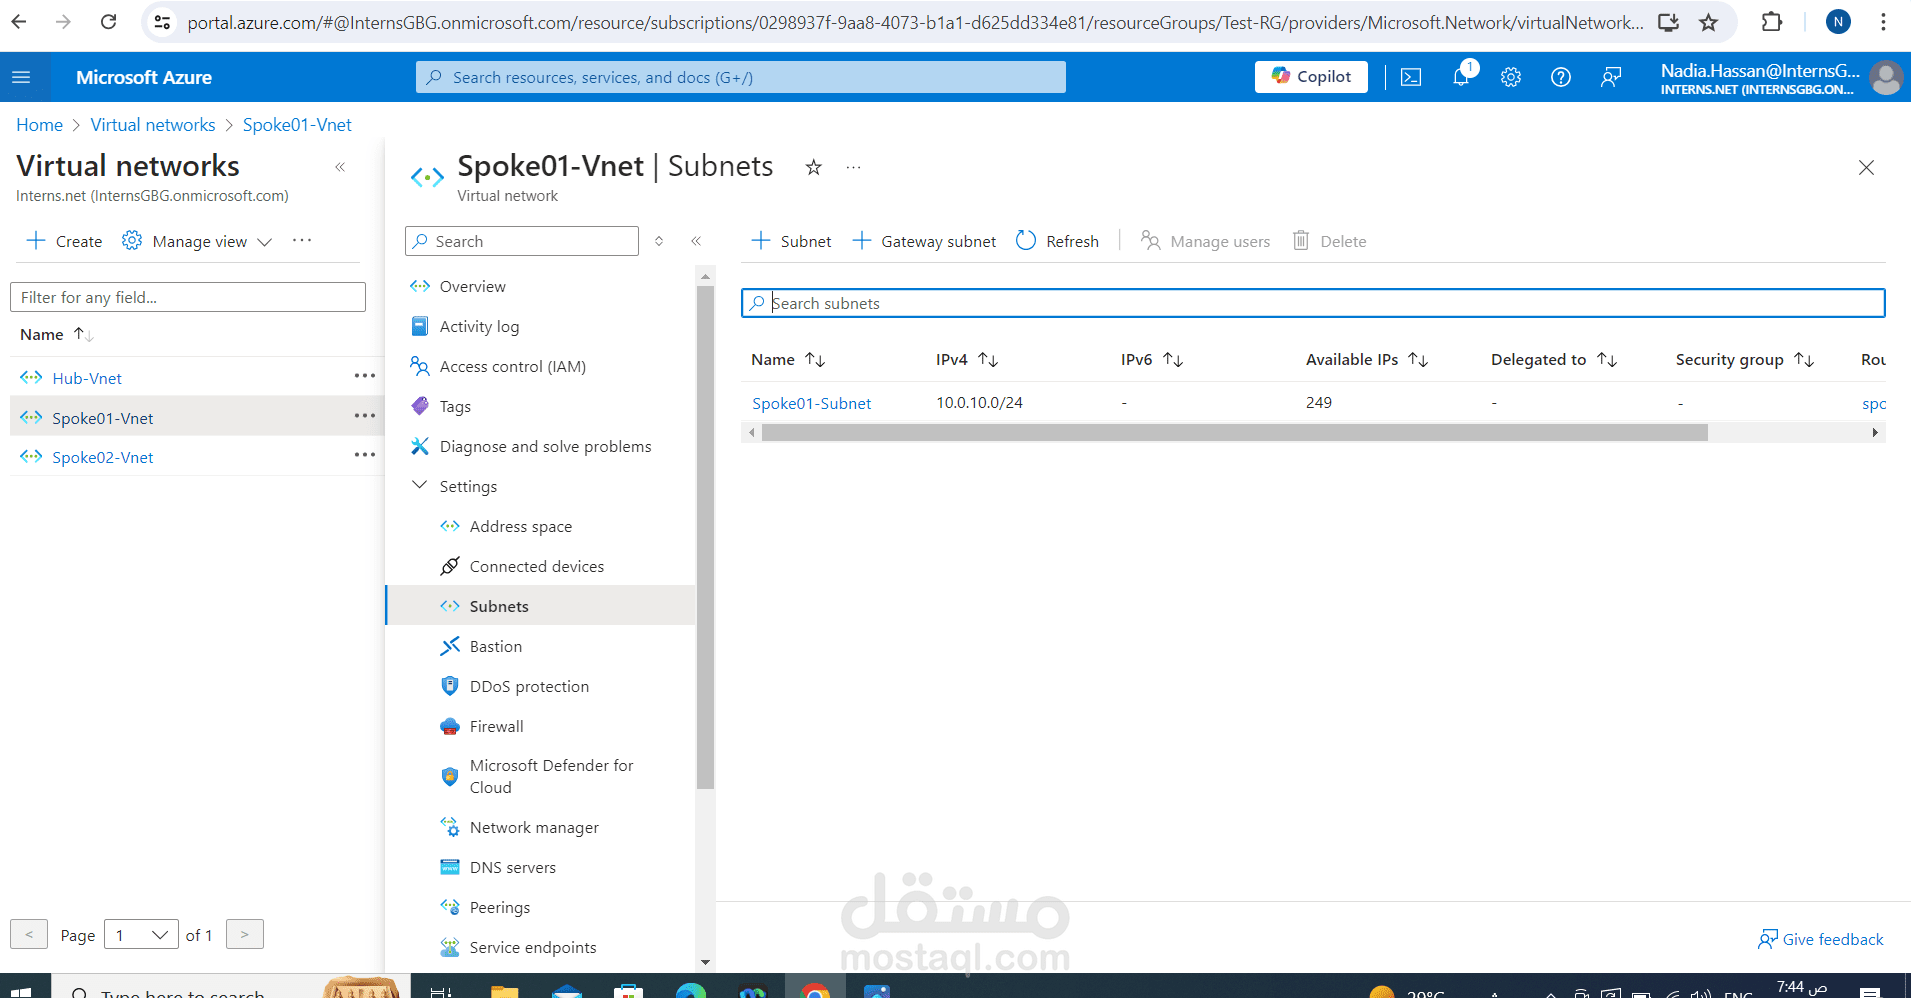Click the Copilot button
The height and width of the screenshot is (998, 1911).
pyautogui.click(x=1311, y=77)
